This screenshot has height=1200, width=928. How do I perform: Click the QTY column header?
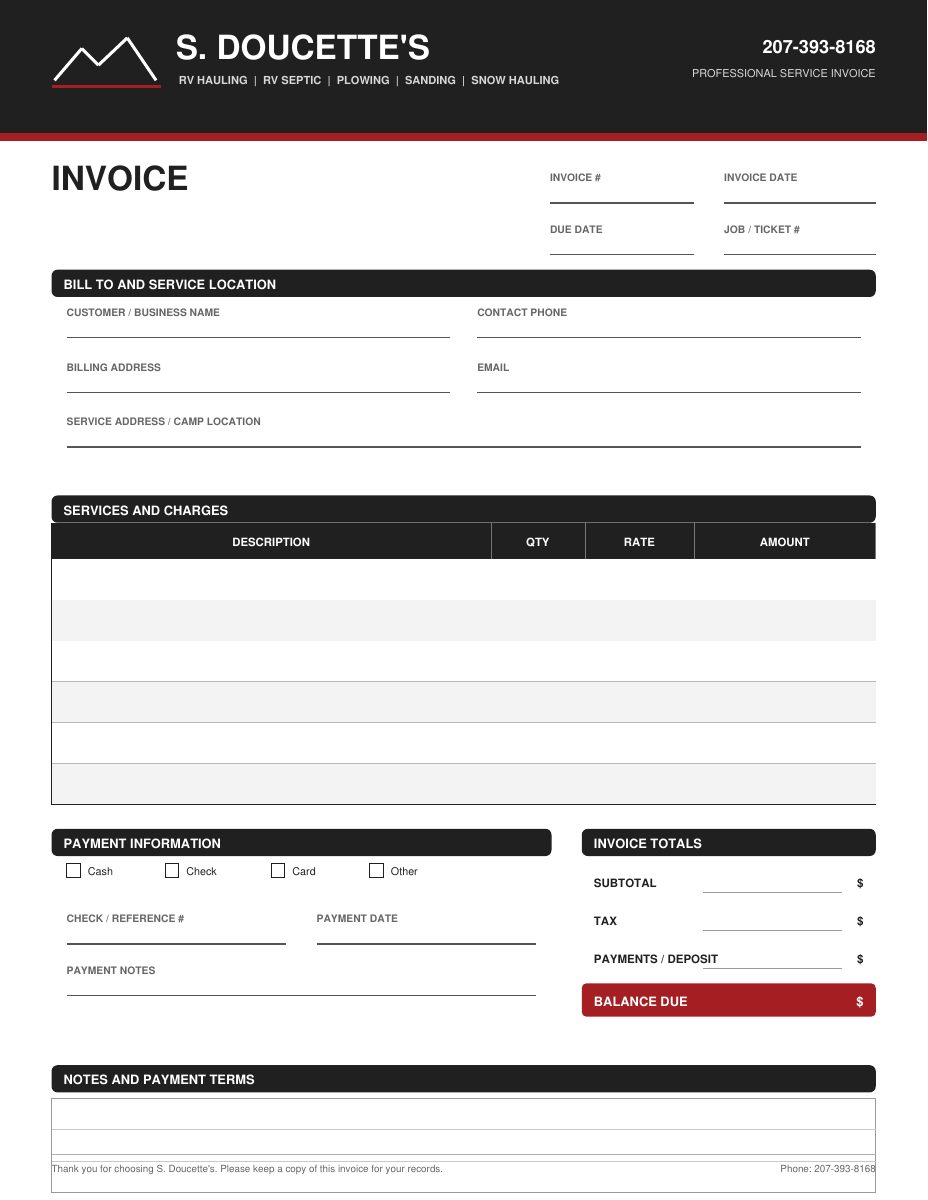click(x=538, y=542)
